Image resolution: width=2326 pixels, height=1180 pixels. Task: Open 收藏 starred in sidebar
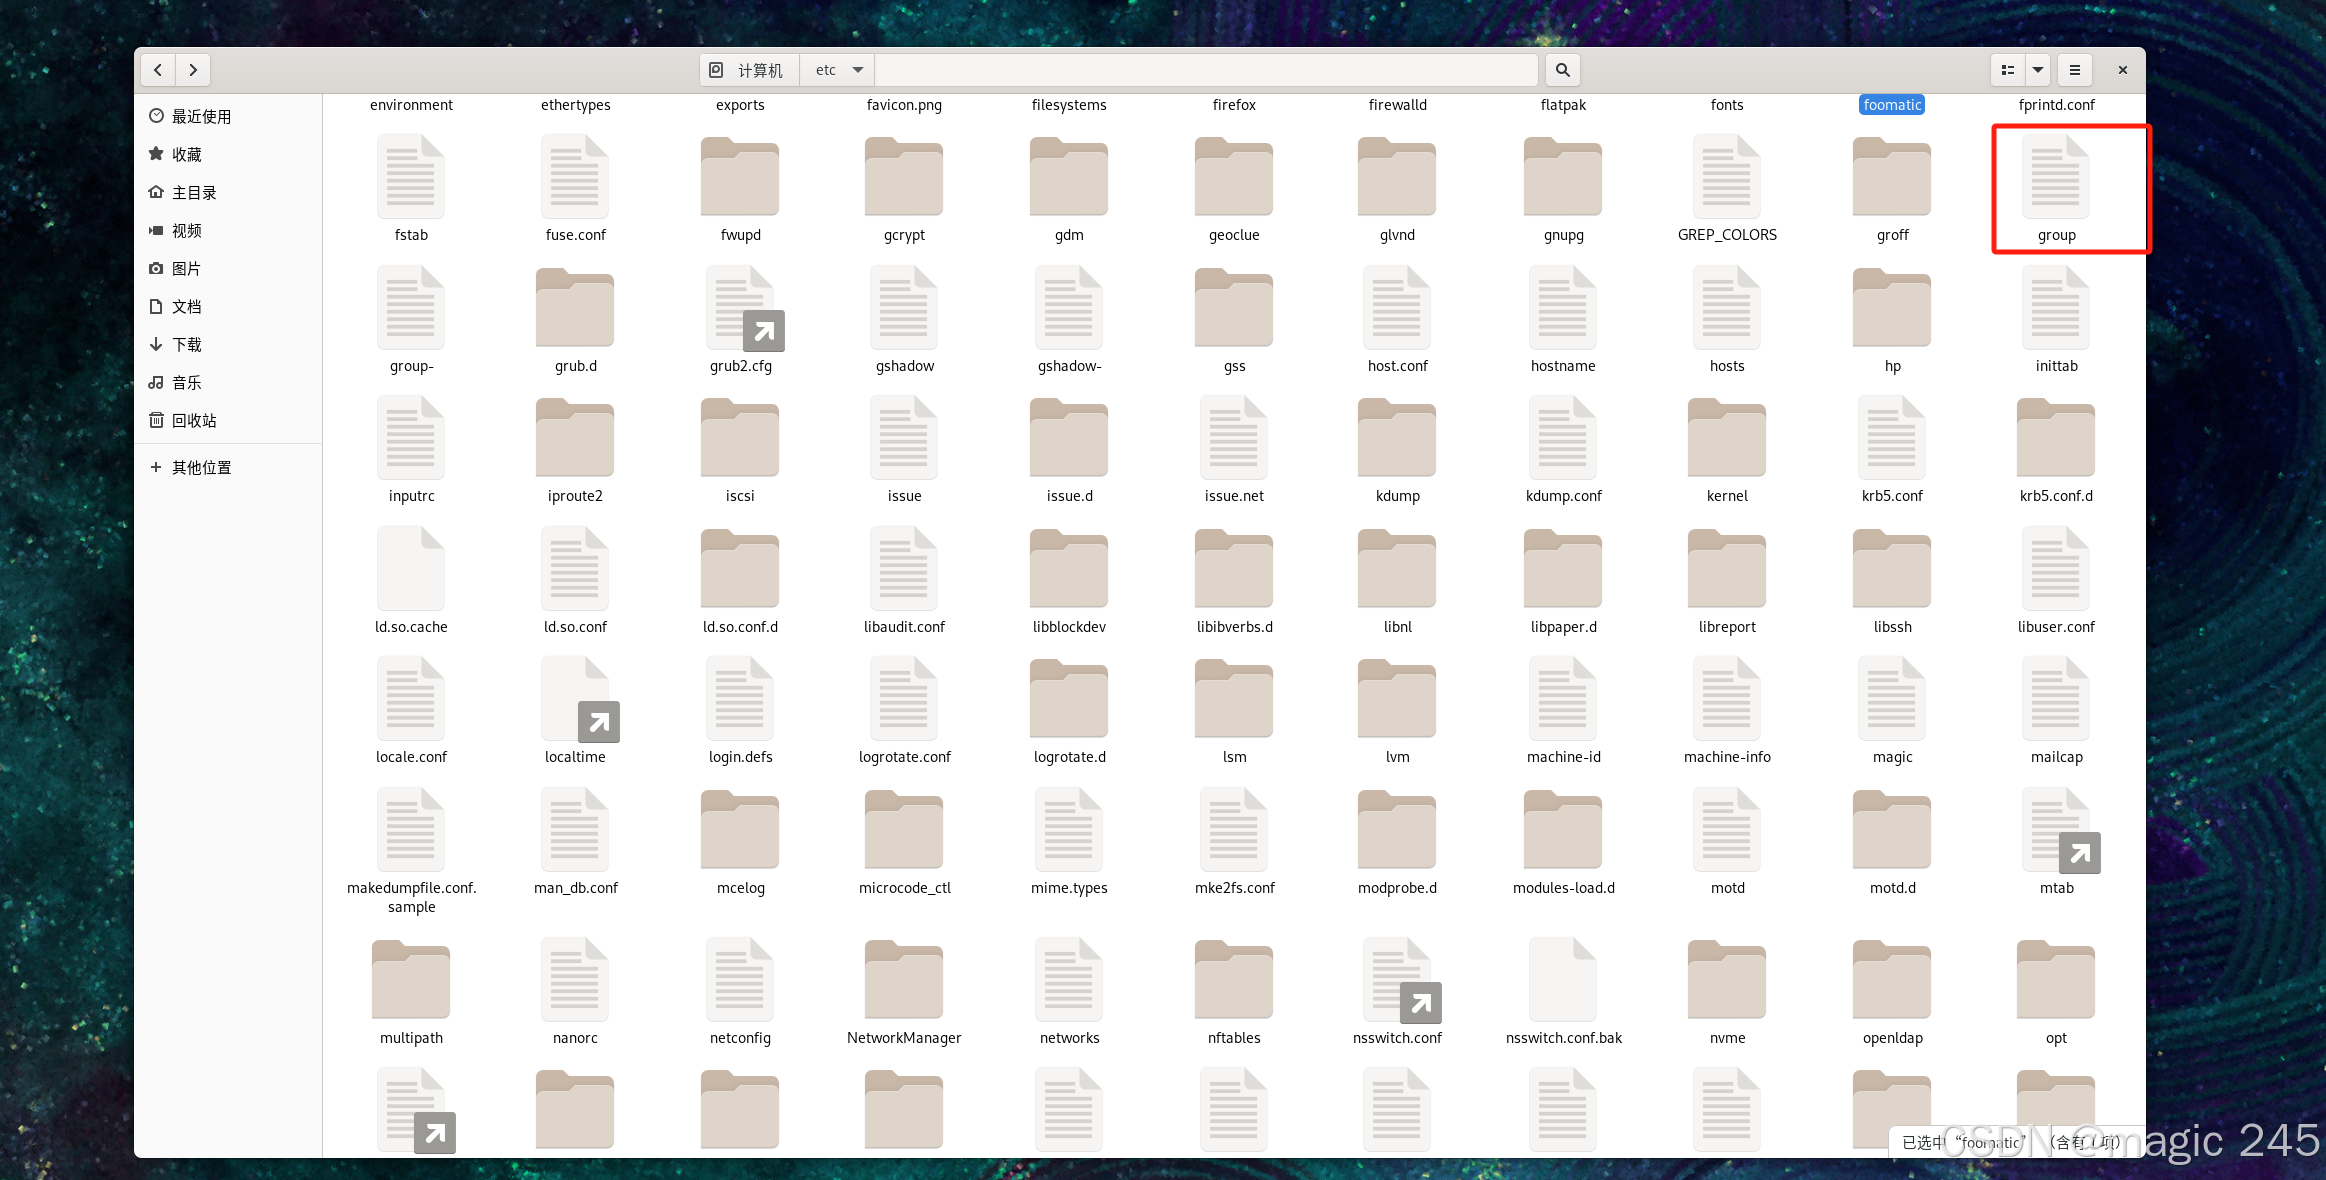(186, 155)
